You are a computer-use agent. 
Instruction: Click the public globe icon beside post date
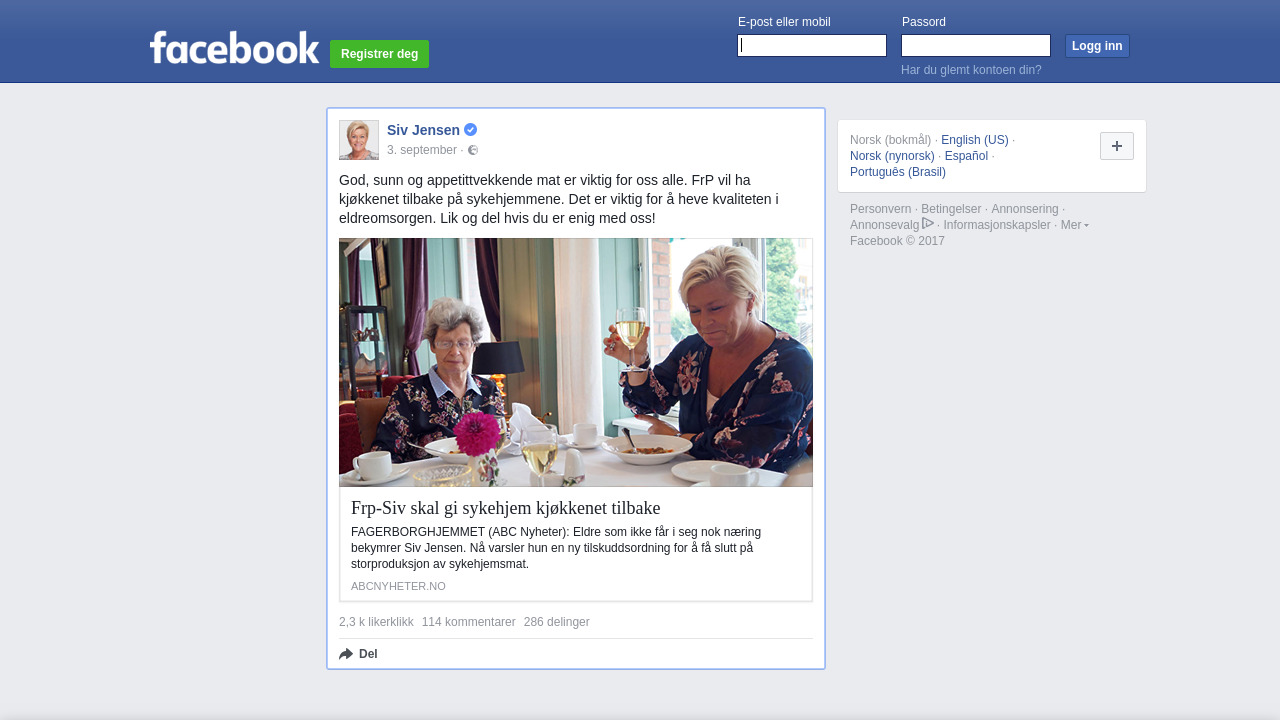tap(473, 150)
